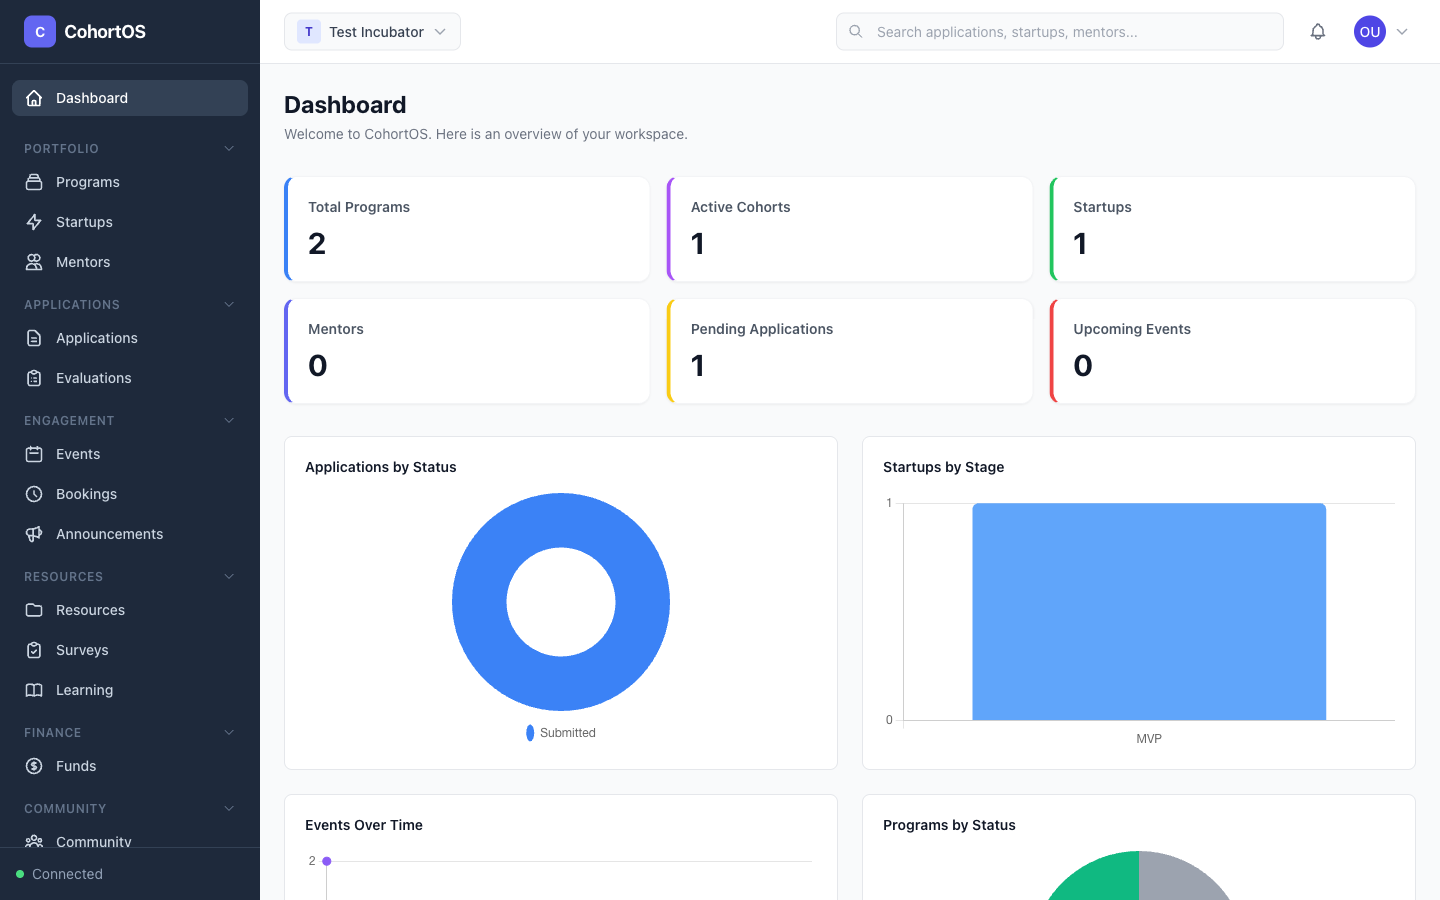Screen dimensions: 1440x900
Task: Click the Funds dollar icon
Action: click(x=33, y=766)
